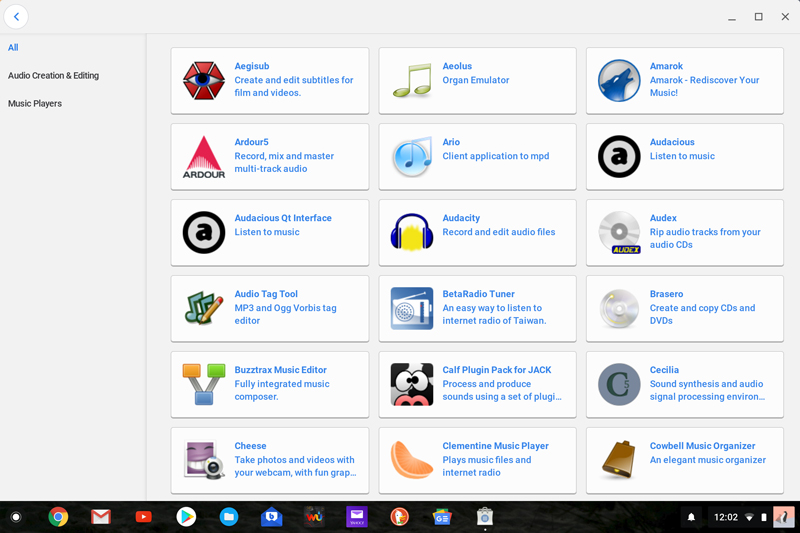Open Audio Tag Tool title link
800x533 pixels.
click(266, 294)
